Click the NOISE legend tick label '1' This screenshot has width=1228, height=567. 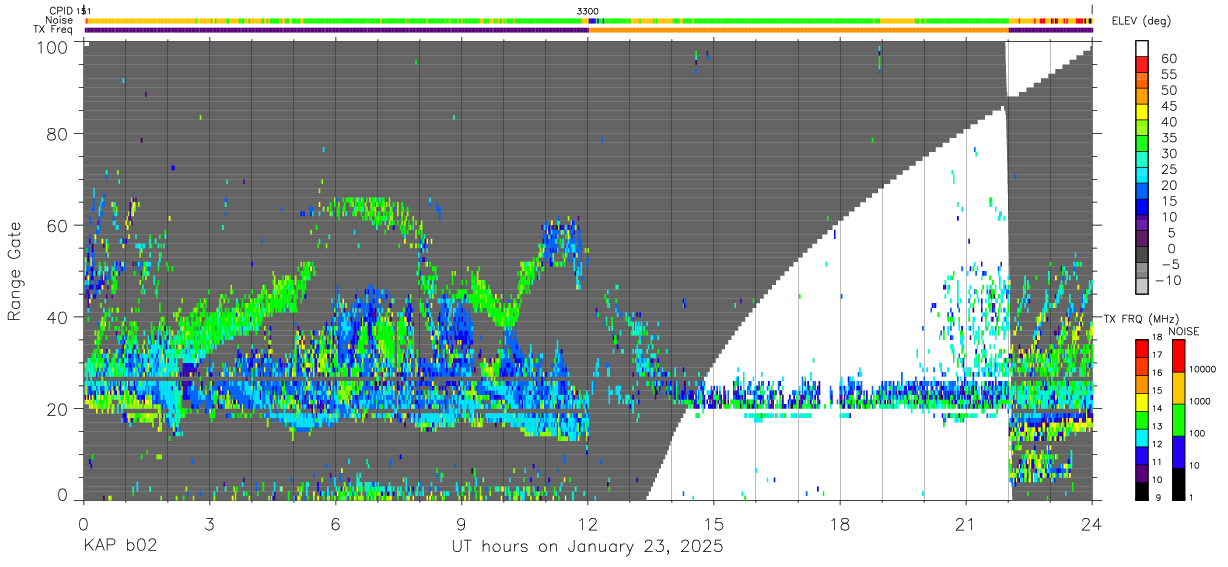(x=1192, y=498)
